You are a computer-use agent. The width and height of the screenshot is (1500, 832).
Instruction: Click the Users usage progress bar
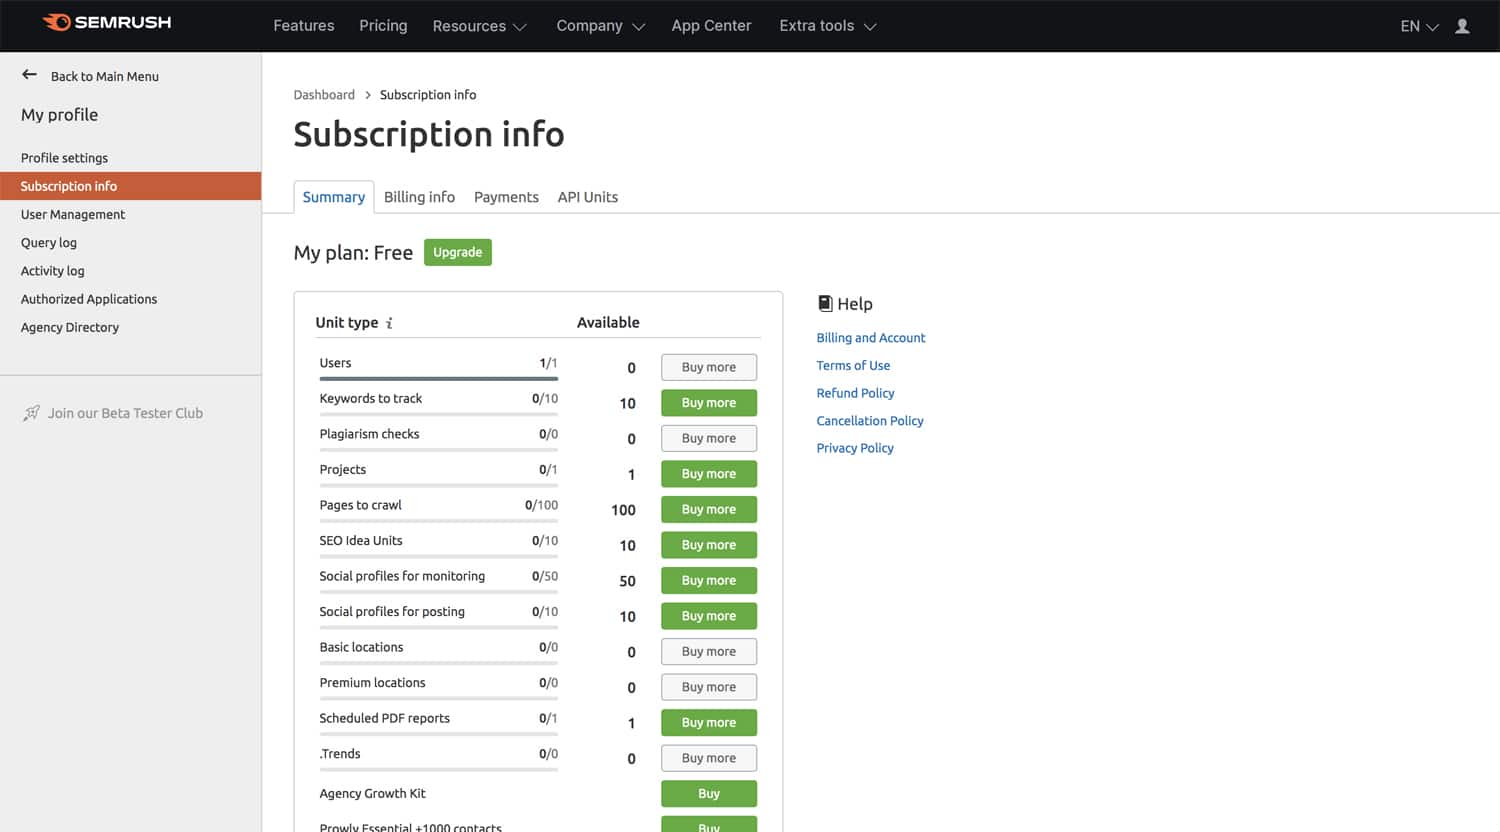pyautogui.click(x=439, y=379)
